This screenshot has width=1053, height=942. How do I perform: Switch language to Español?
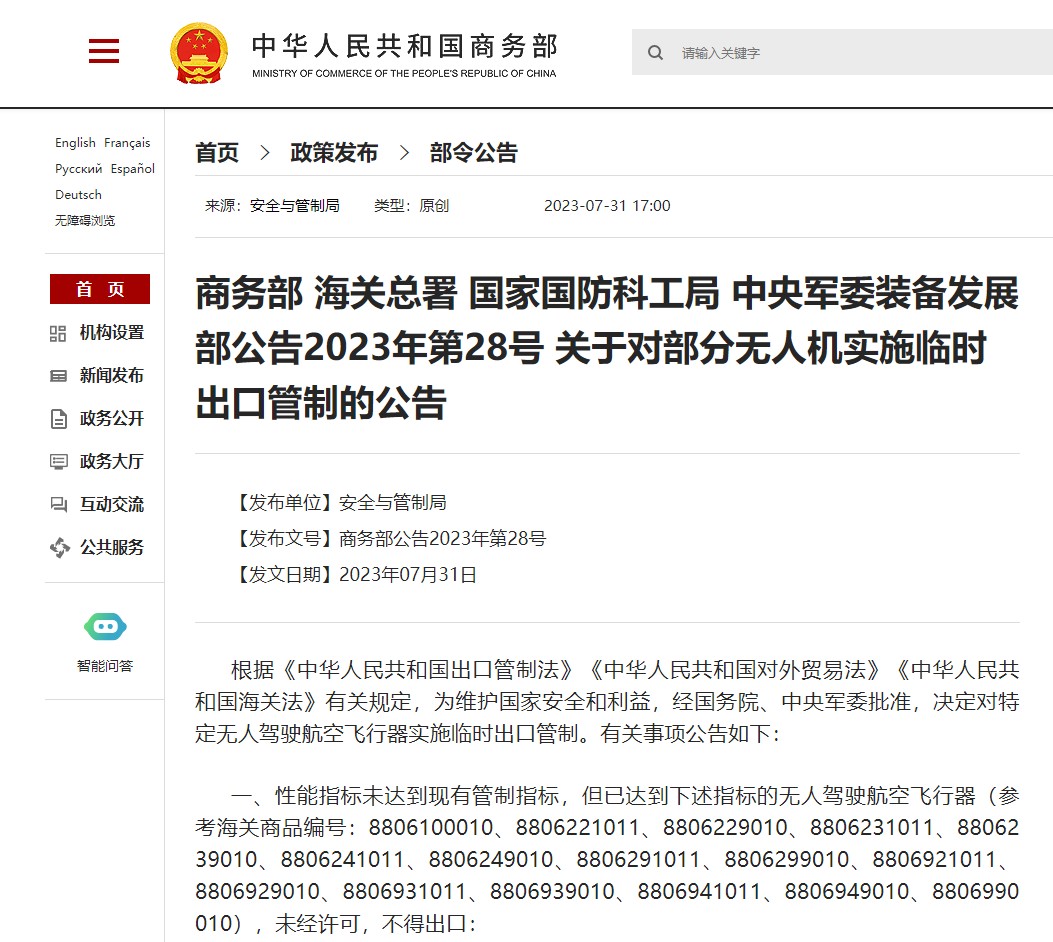(132, 169)
